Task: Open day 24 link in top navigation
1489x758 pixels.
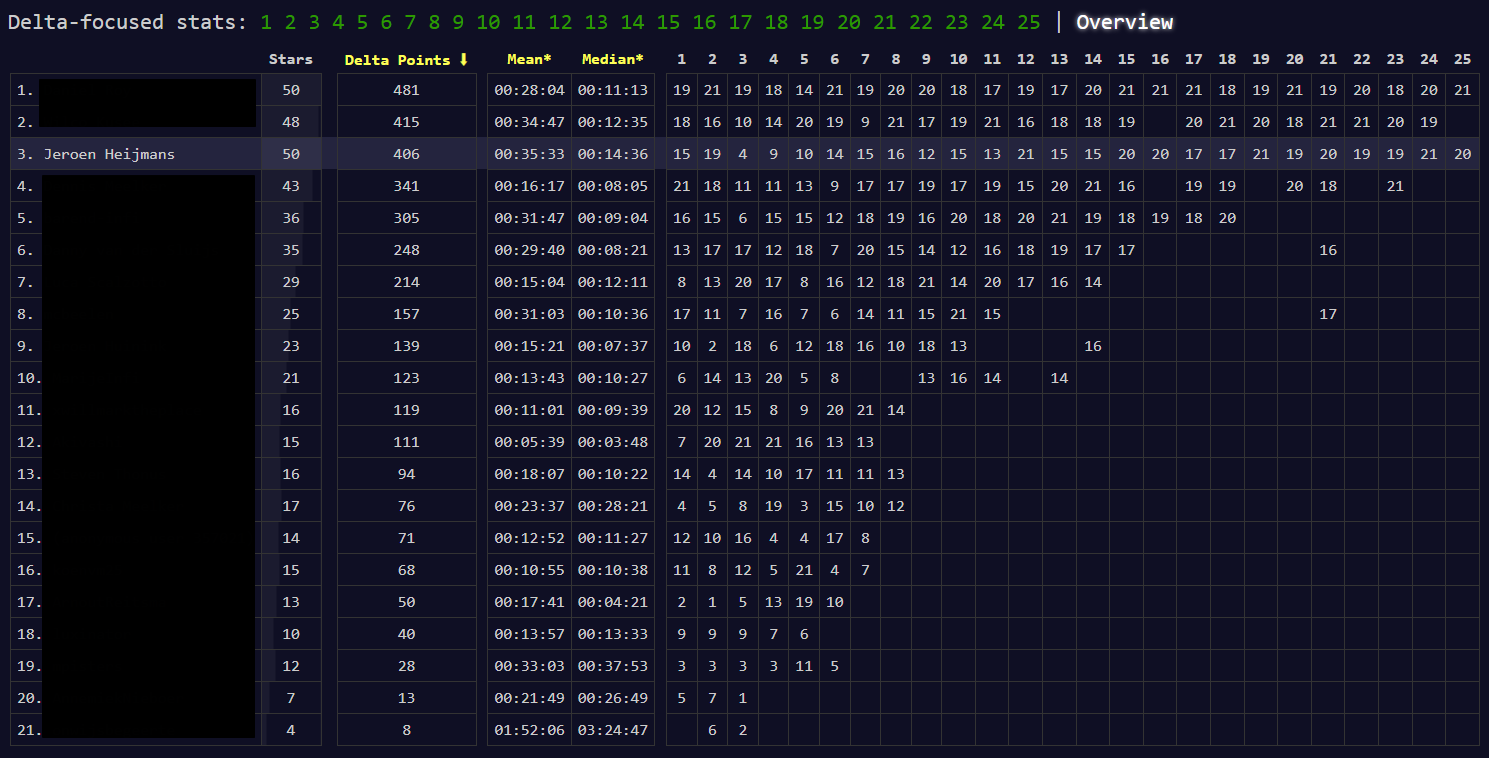Action: point(992,22)
